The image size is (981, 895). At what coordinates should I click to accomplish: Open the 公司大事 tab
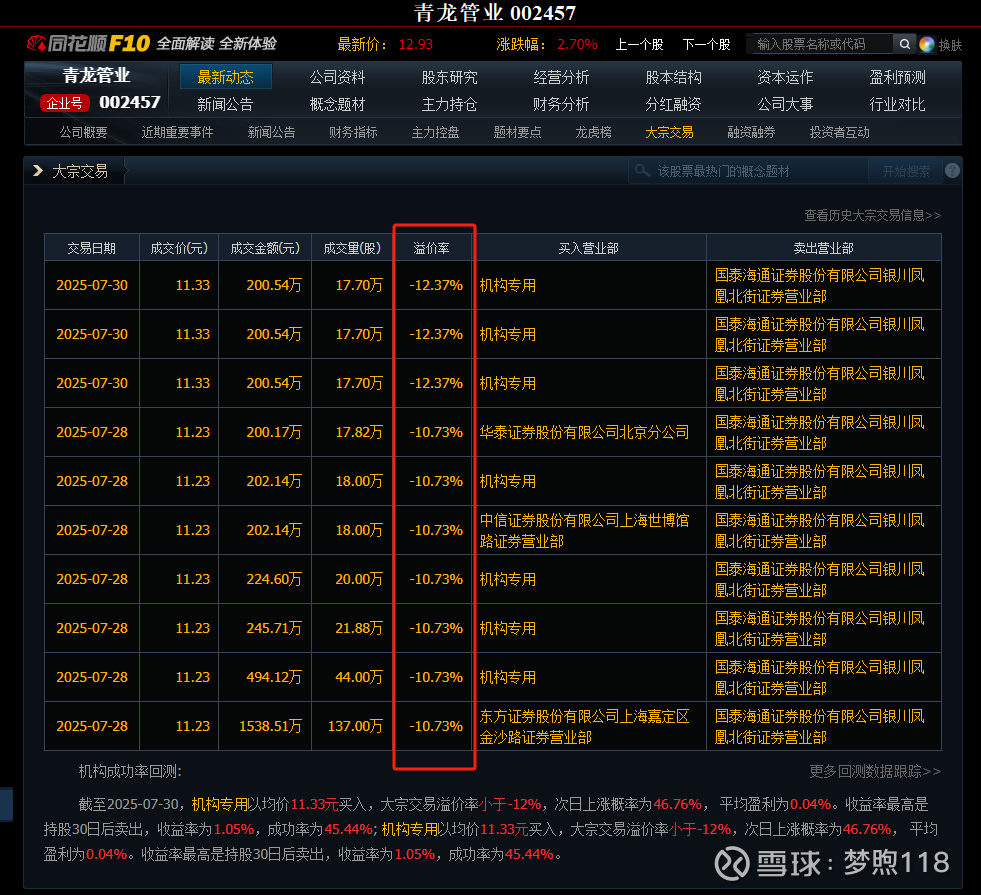pos(785,104)
